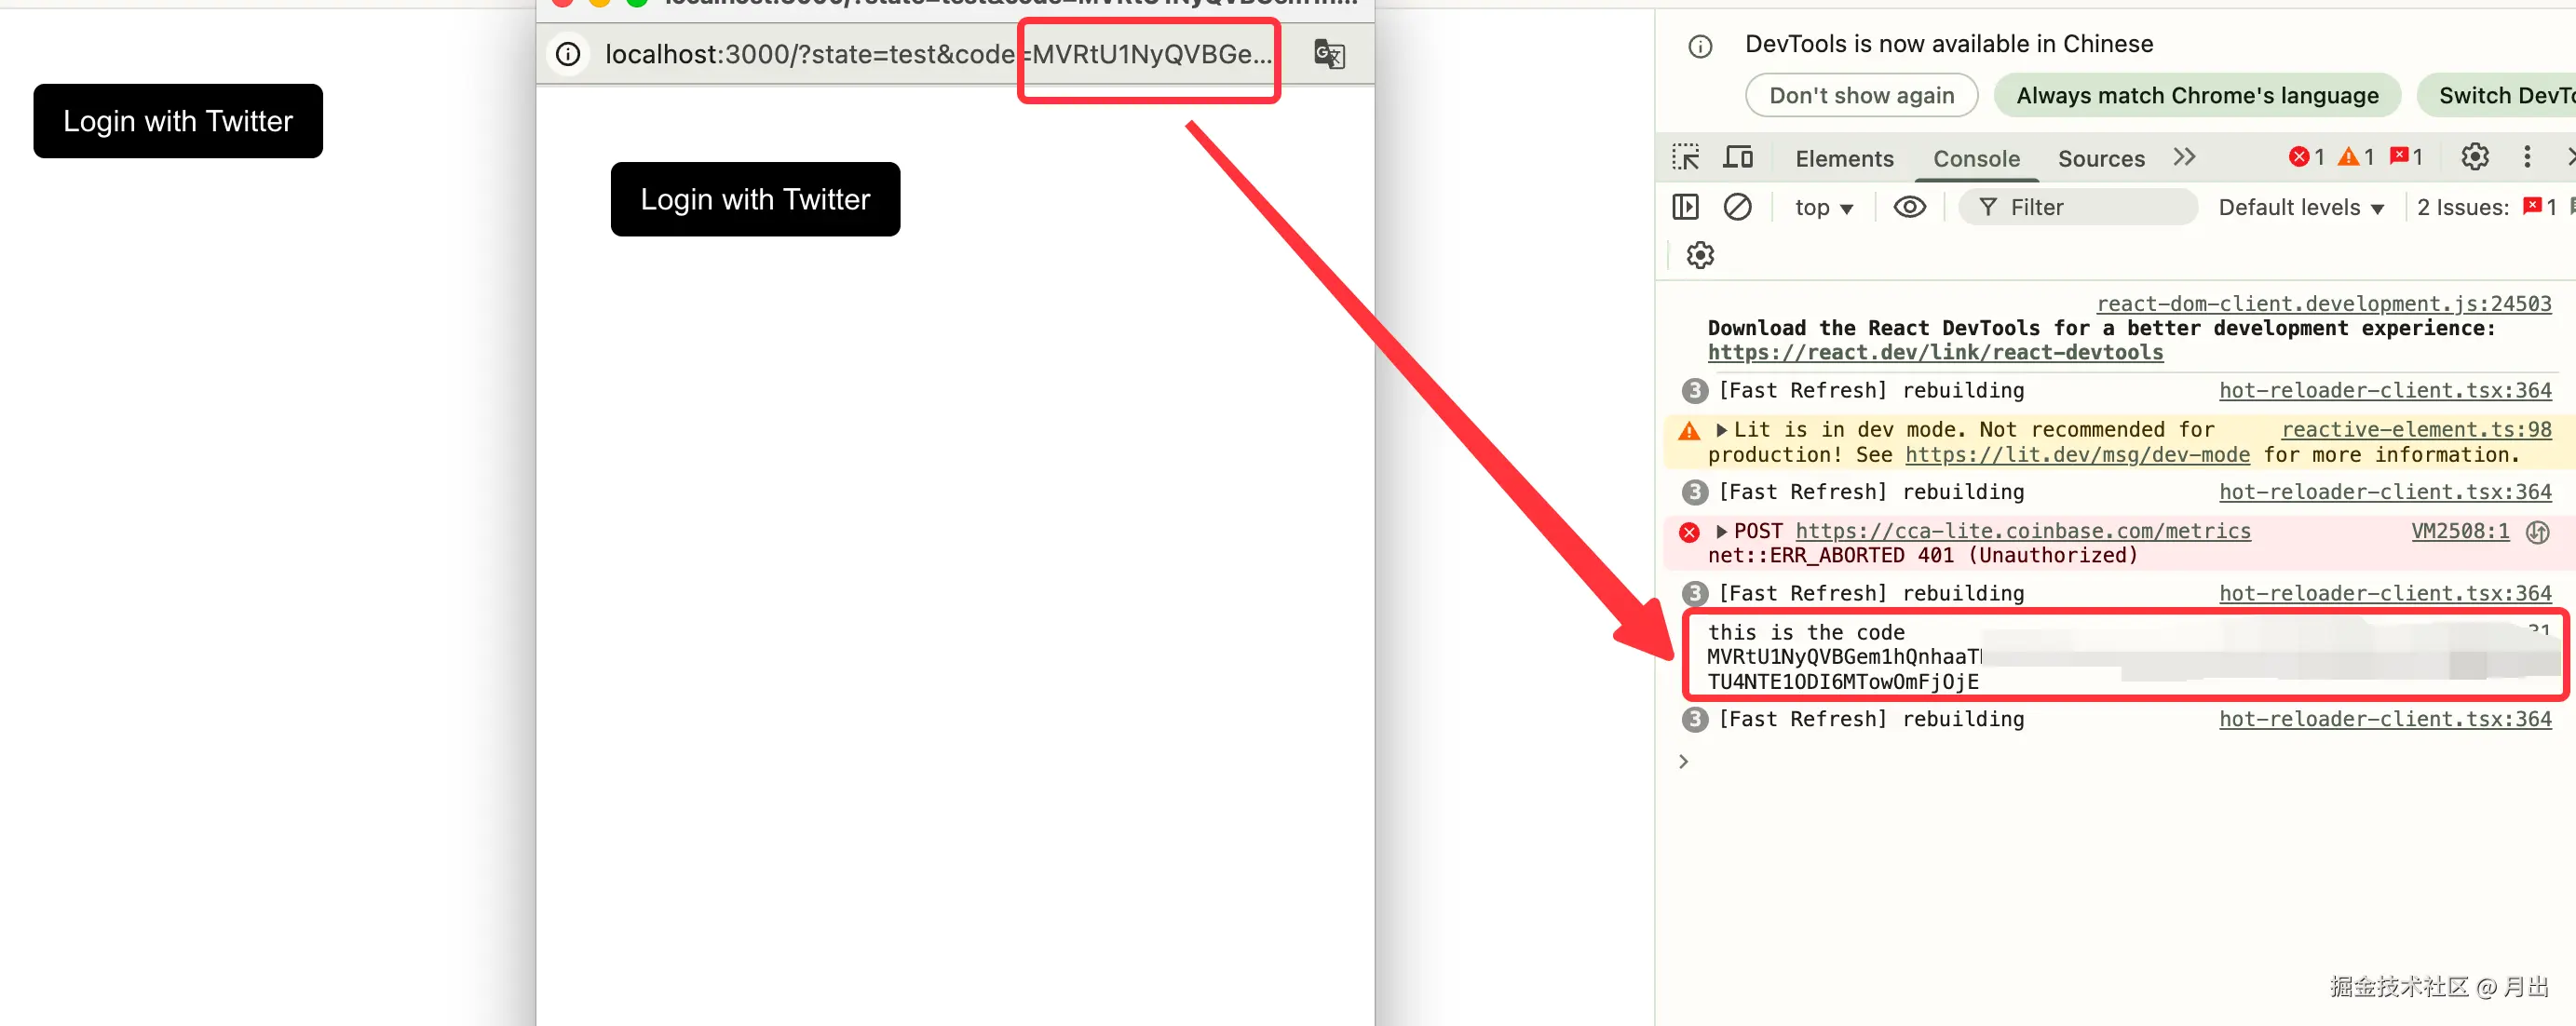
Task: Switch to the Elements tab
Action: point(1843,158)
